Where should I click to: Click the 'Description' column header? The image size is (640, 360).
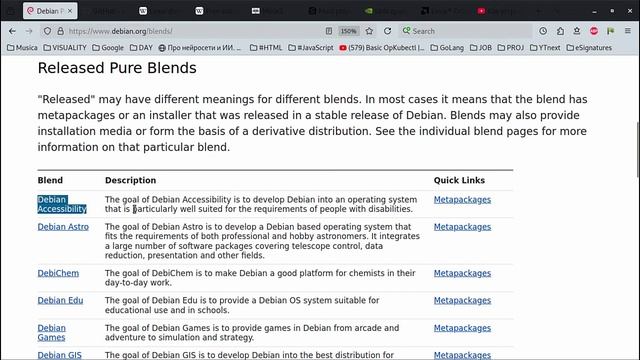click(x=131, y=180)
